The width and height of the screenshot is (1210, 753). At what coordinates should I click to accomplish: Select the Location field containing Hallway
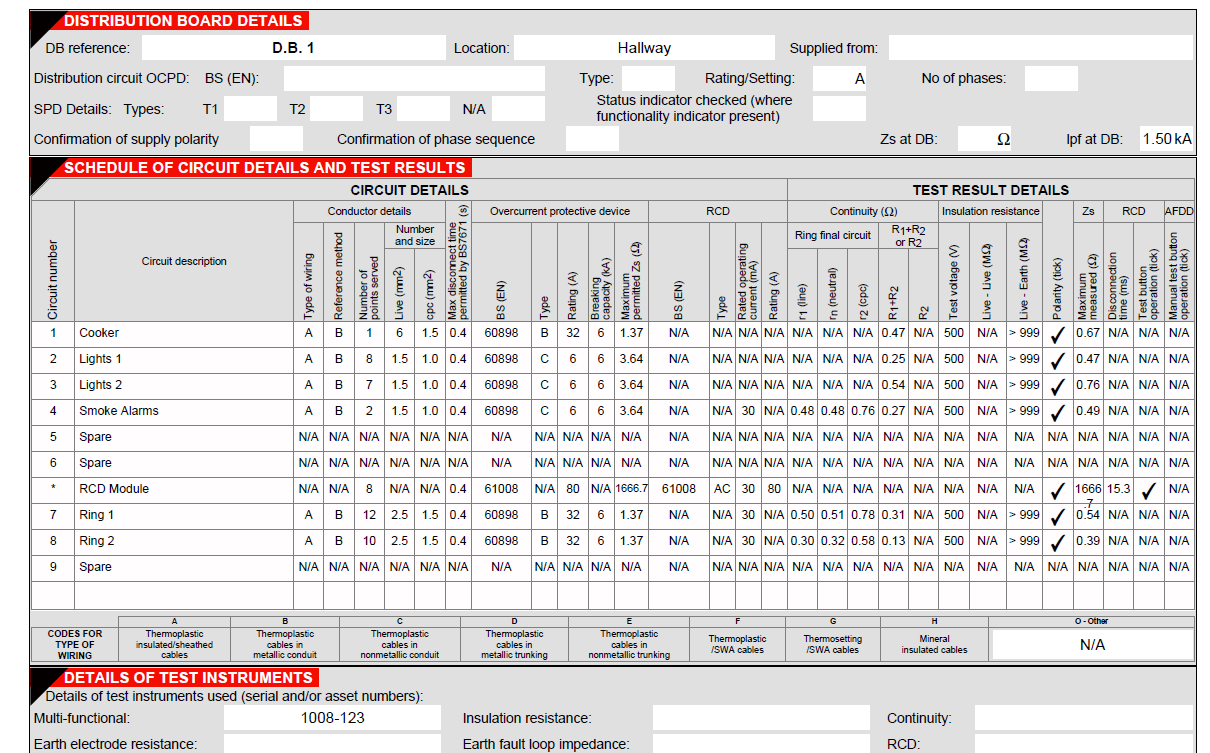(644, 48)
